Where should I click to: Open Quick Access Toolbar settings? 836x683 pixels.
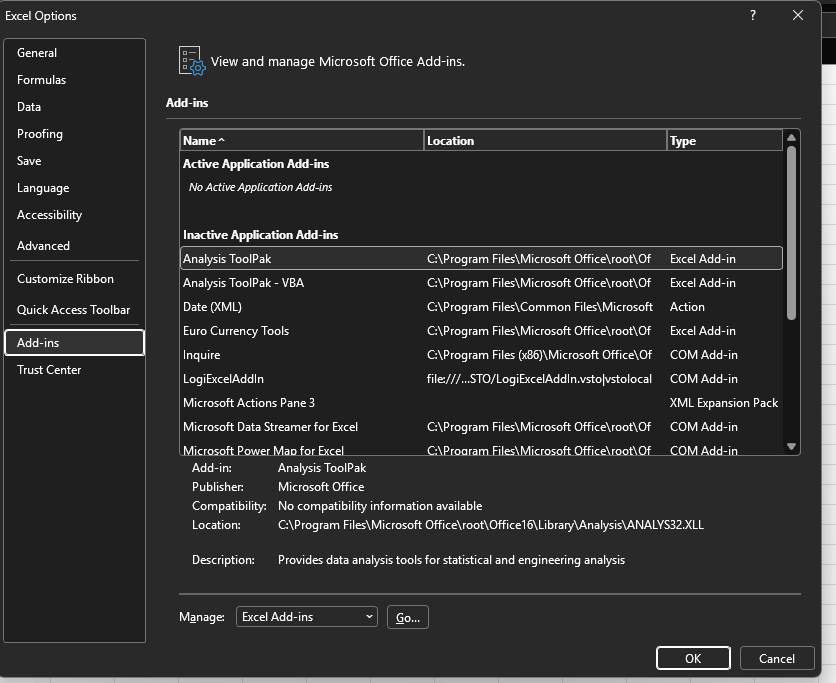[74, 310]
